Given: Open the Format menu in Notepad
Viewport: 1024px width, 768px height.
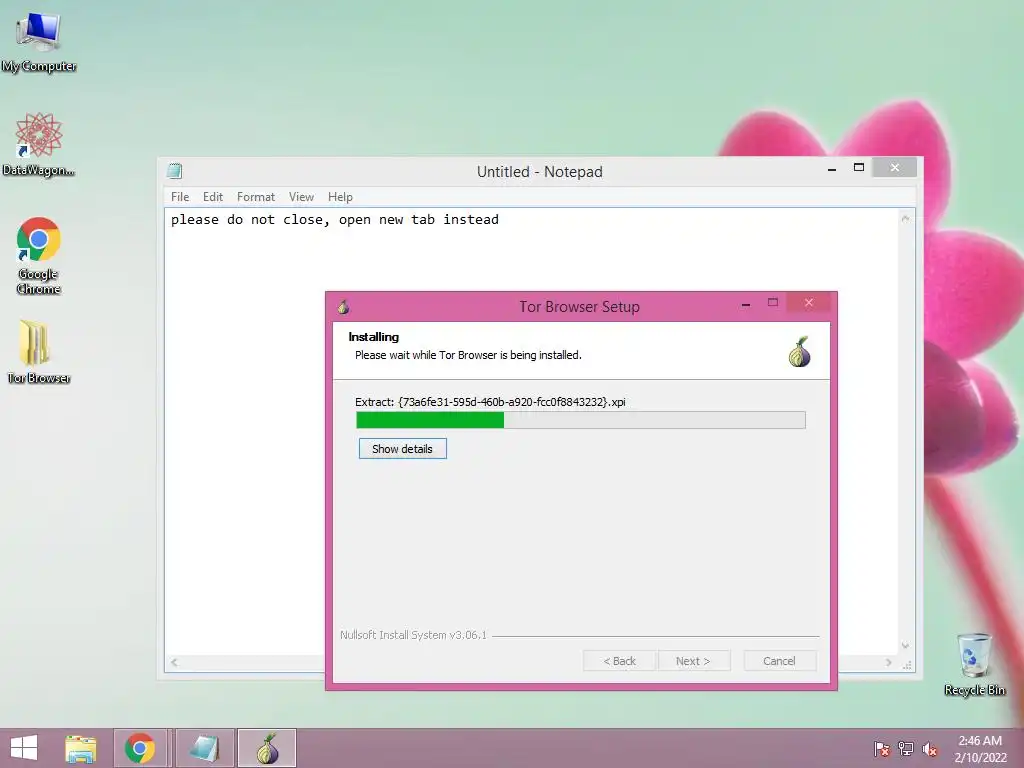Looking at the screenshot, I should pyautogui.click(x=255, y=197).
